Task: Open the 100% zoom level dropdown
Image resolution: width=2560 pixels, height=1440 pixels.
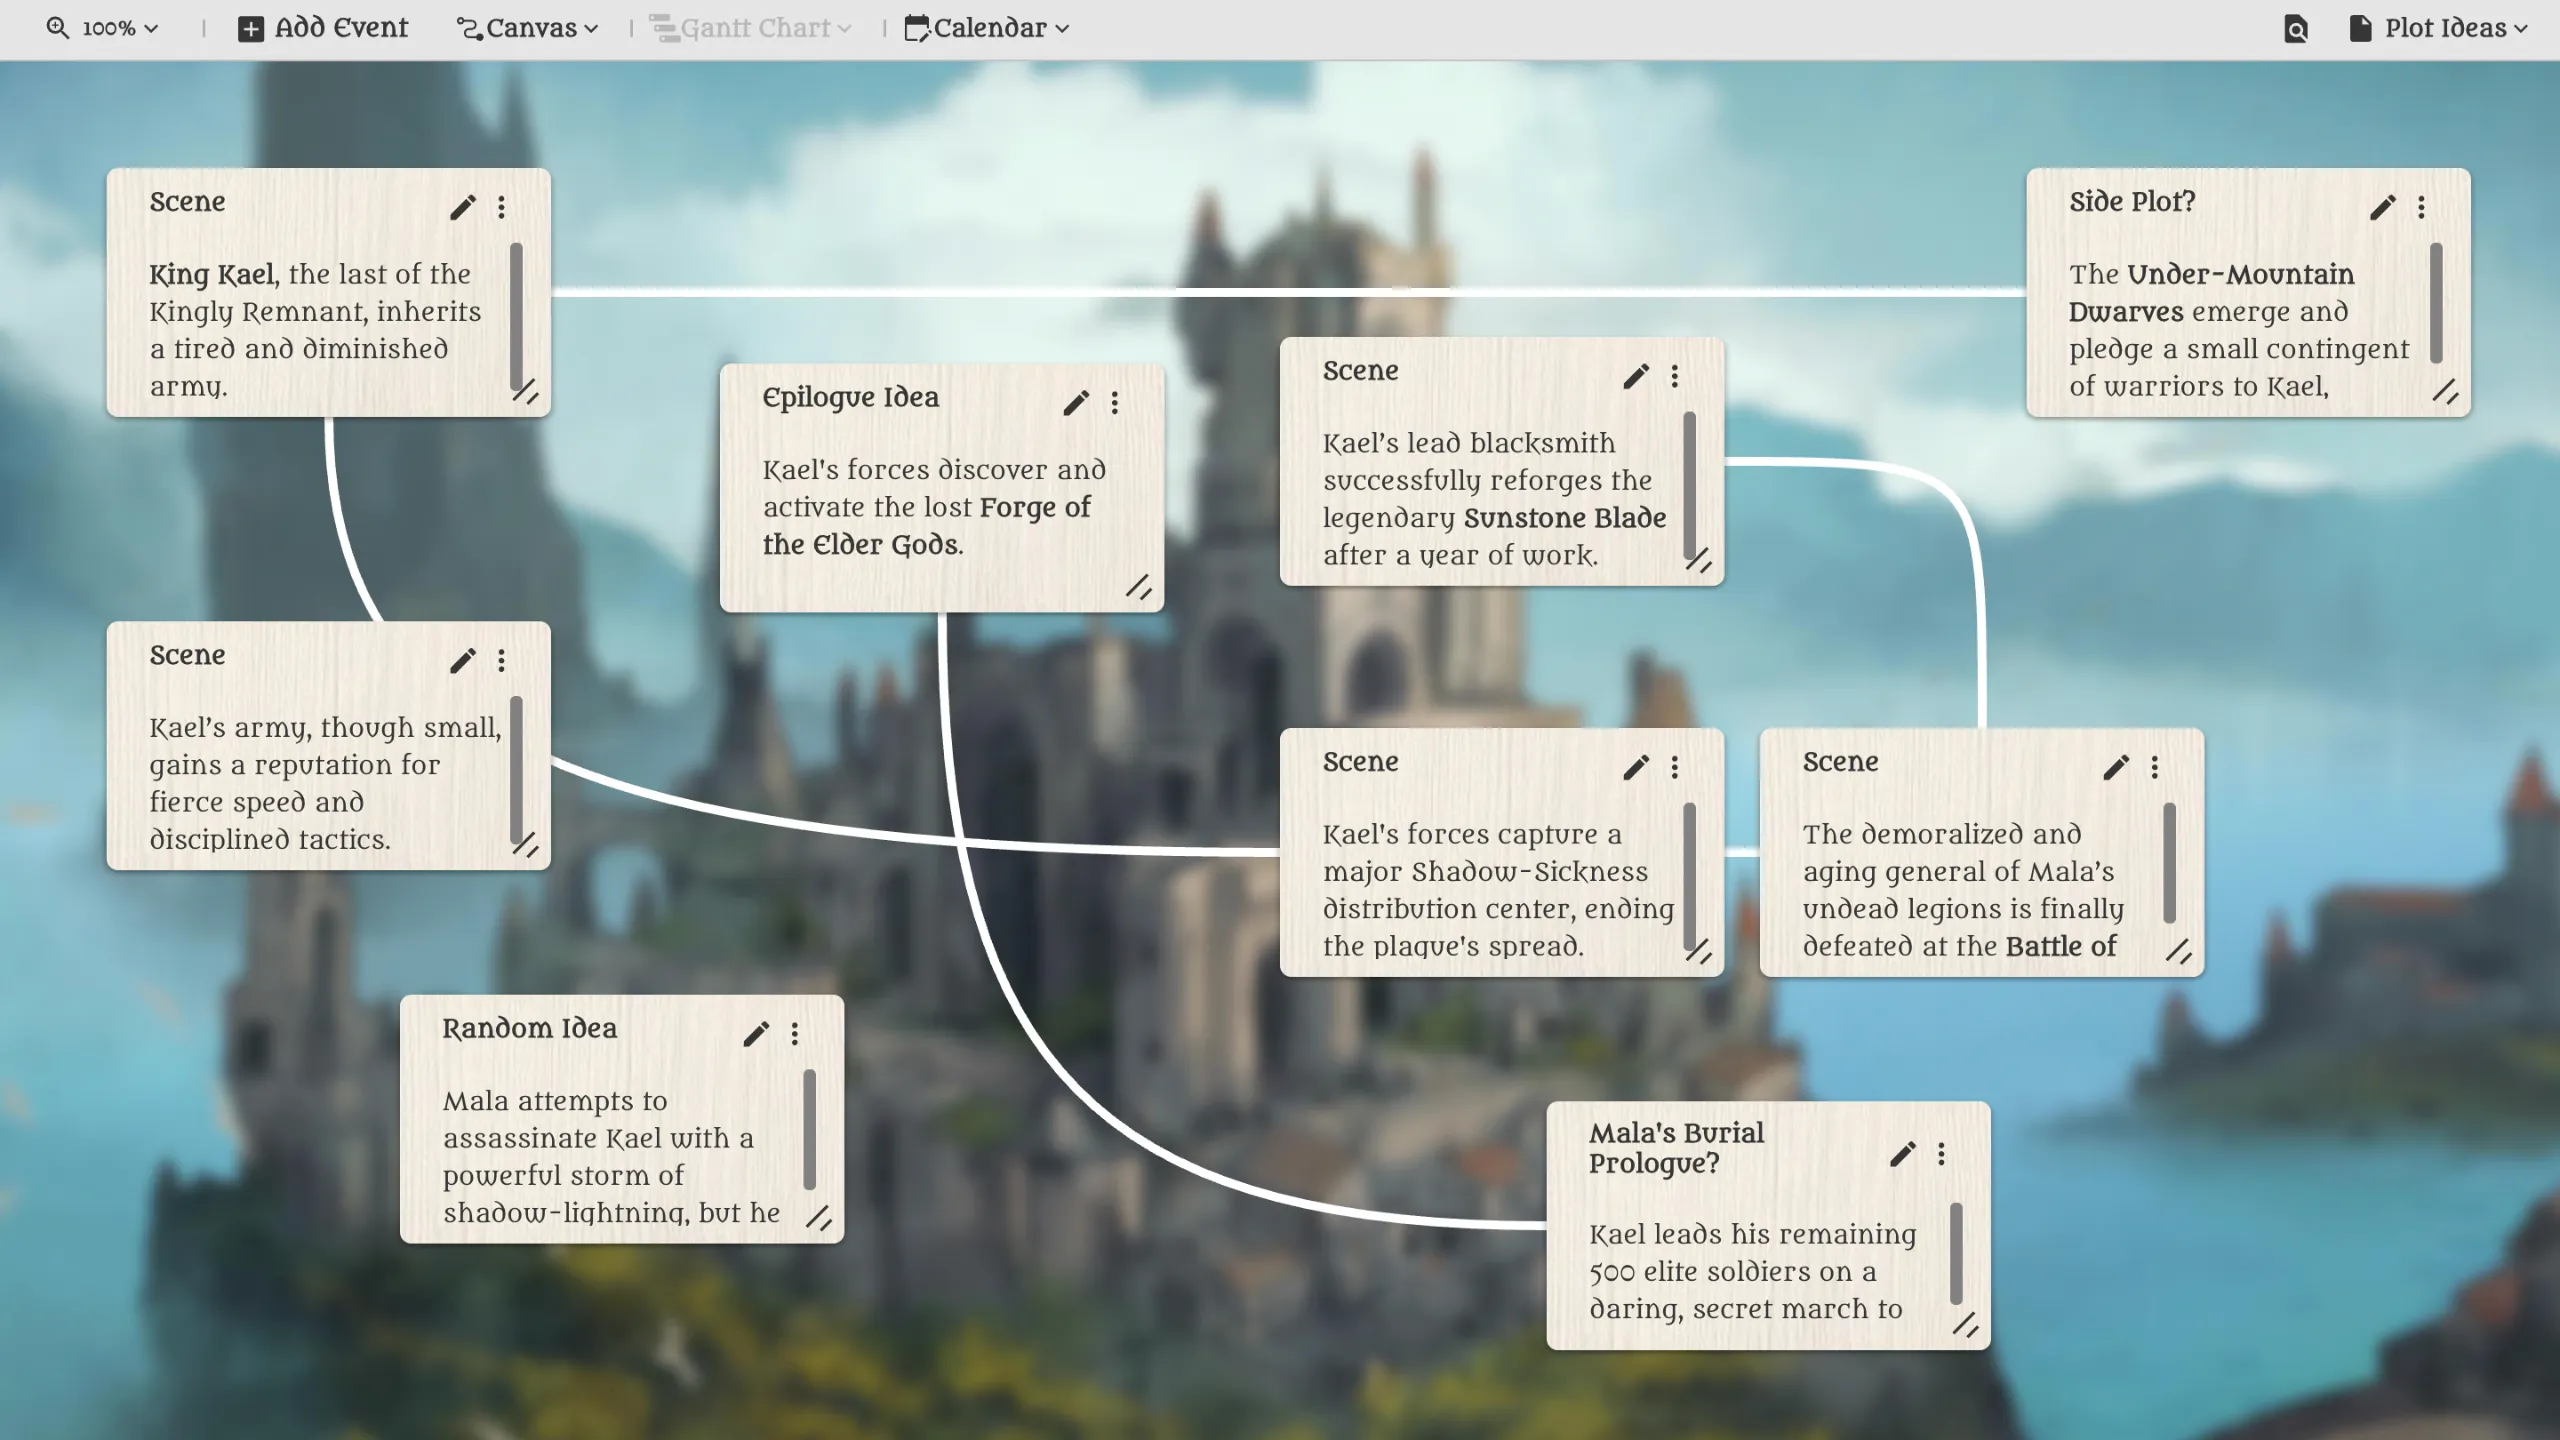Action: (102, 29)
